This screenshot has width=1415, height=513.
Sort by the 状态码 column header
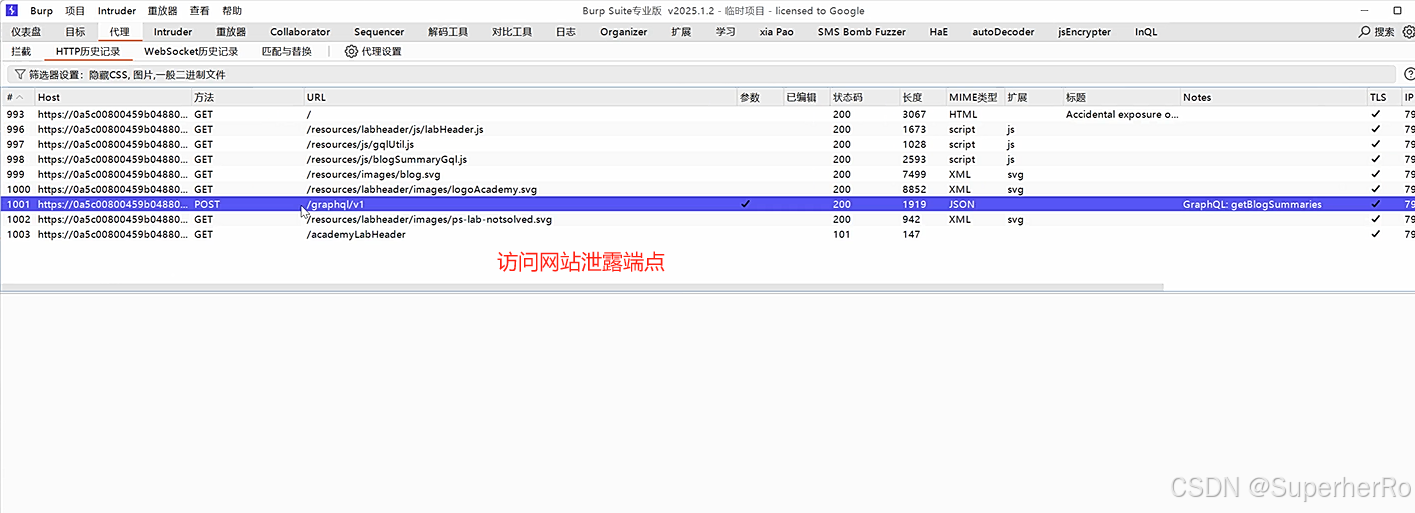pos(865,97)
